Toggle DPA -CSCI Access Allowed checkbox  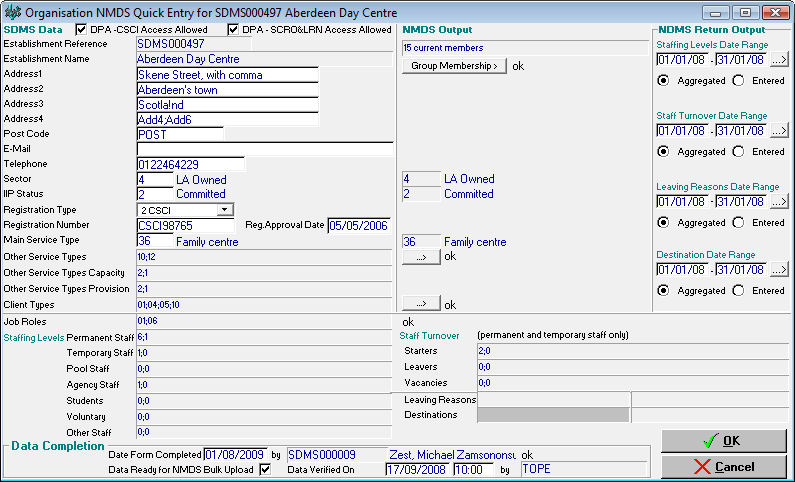pyautogui.click(x=81, y=29)
